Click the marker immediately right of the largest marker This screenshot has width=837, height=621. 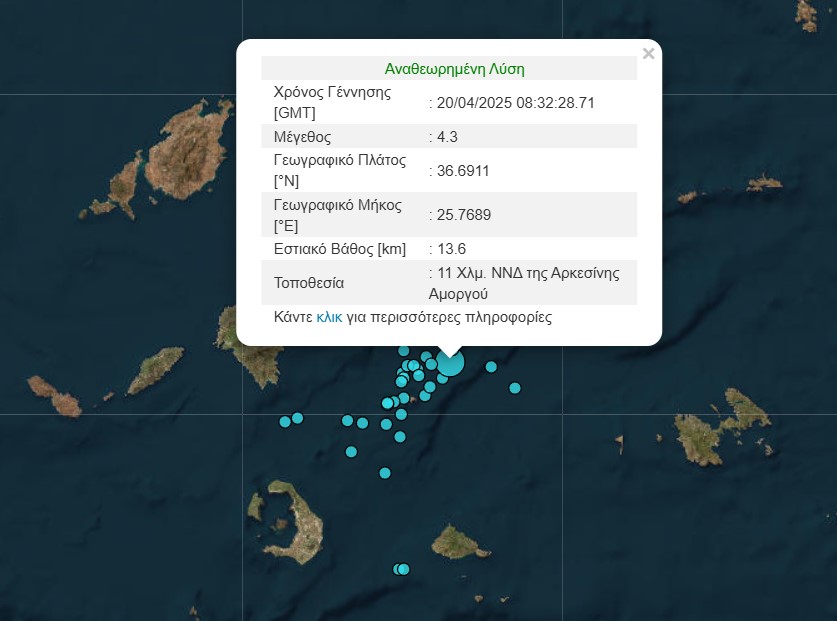tap(491, 367)
